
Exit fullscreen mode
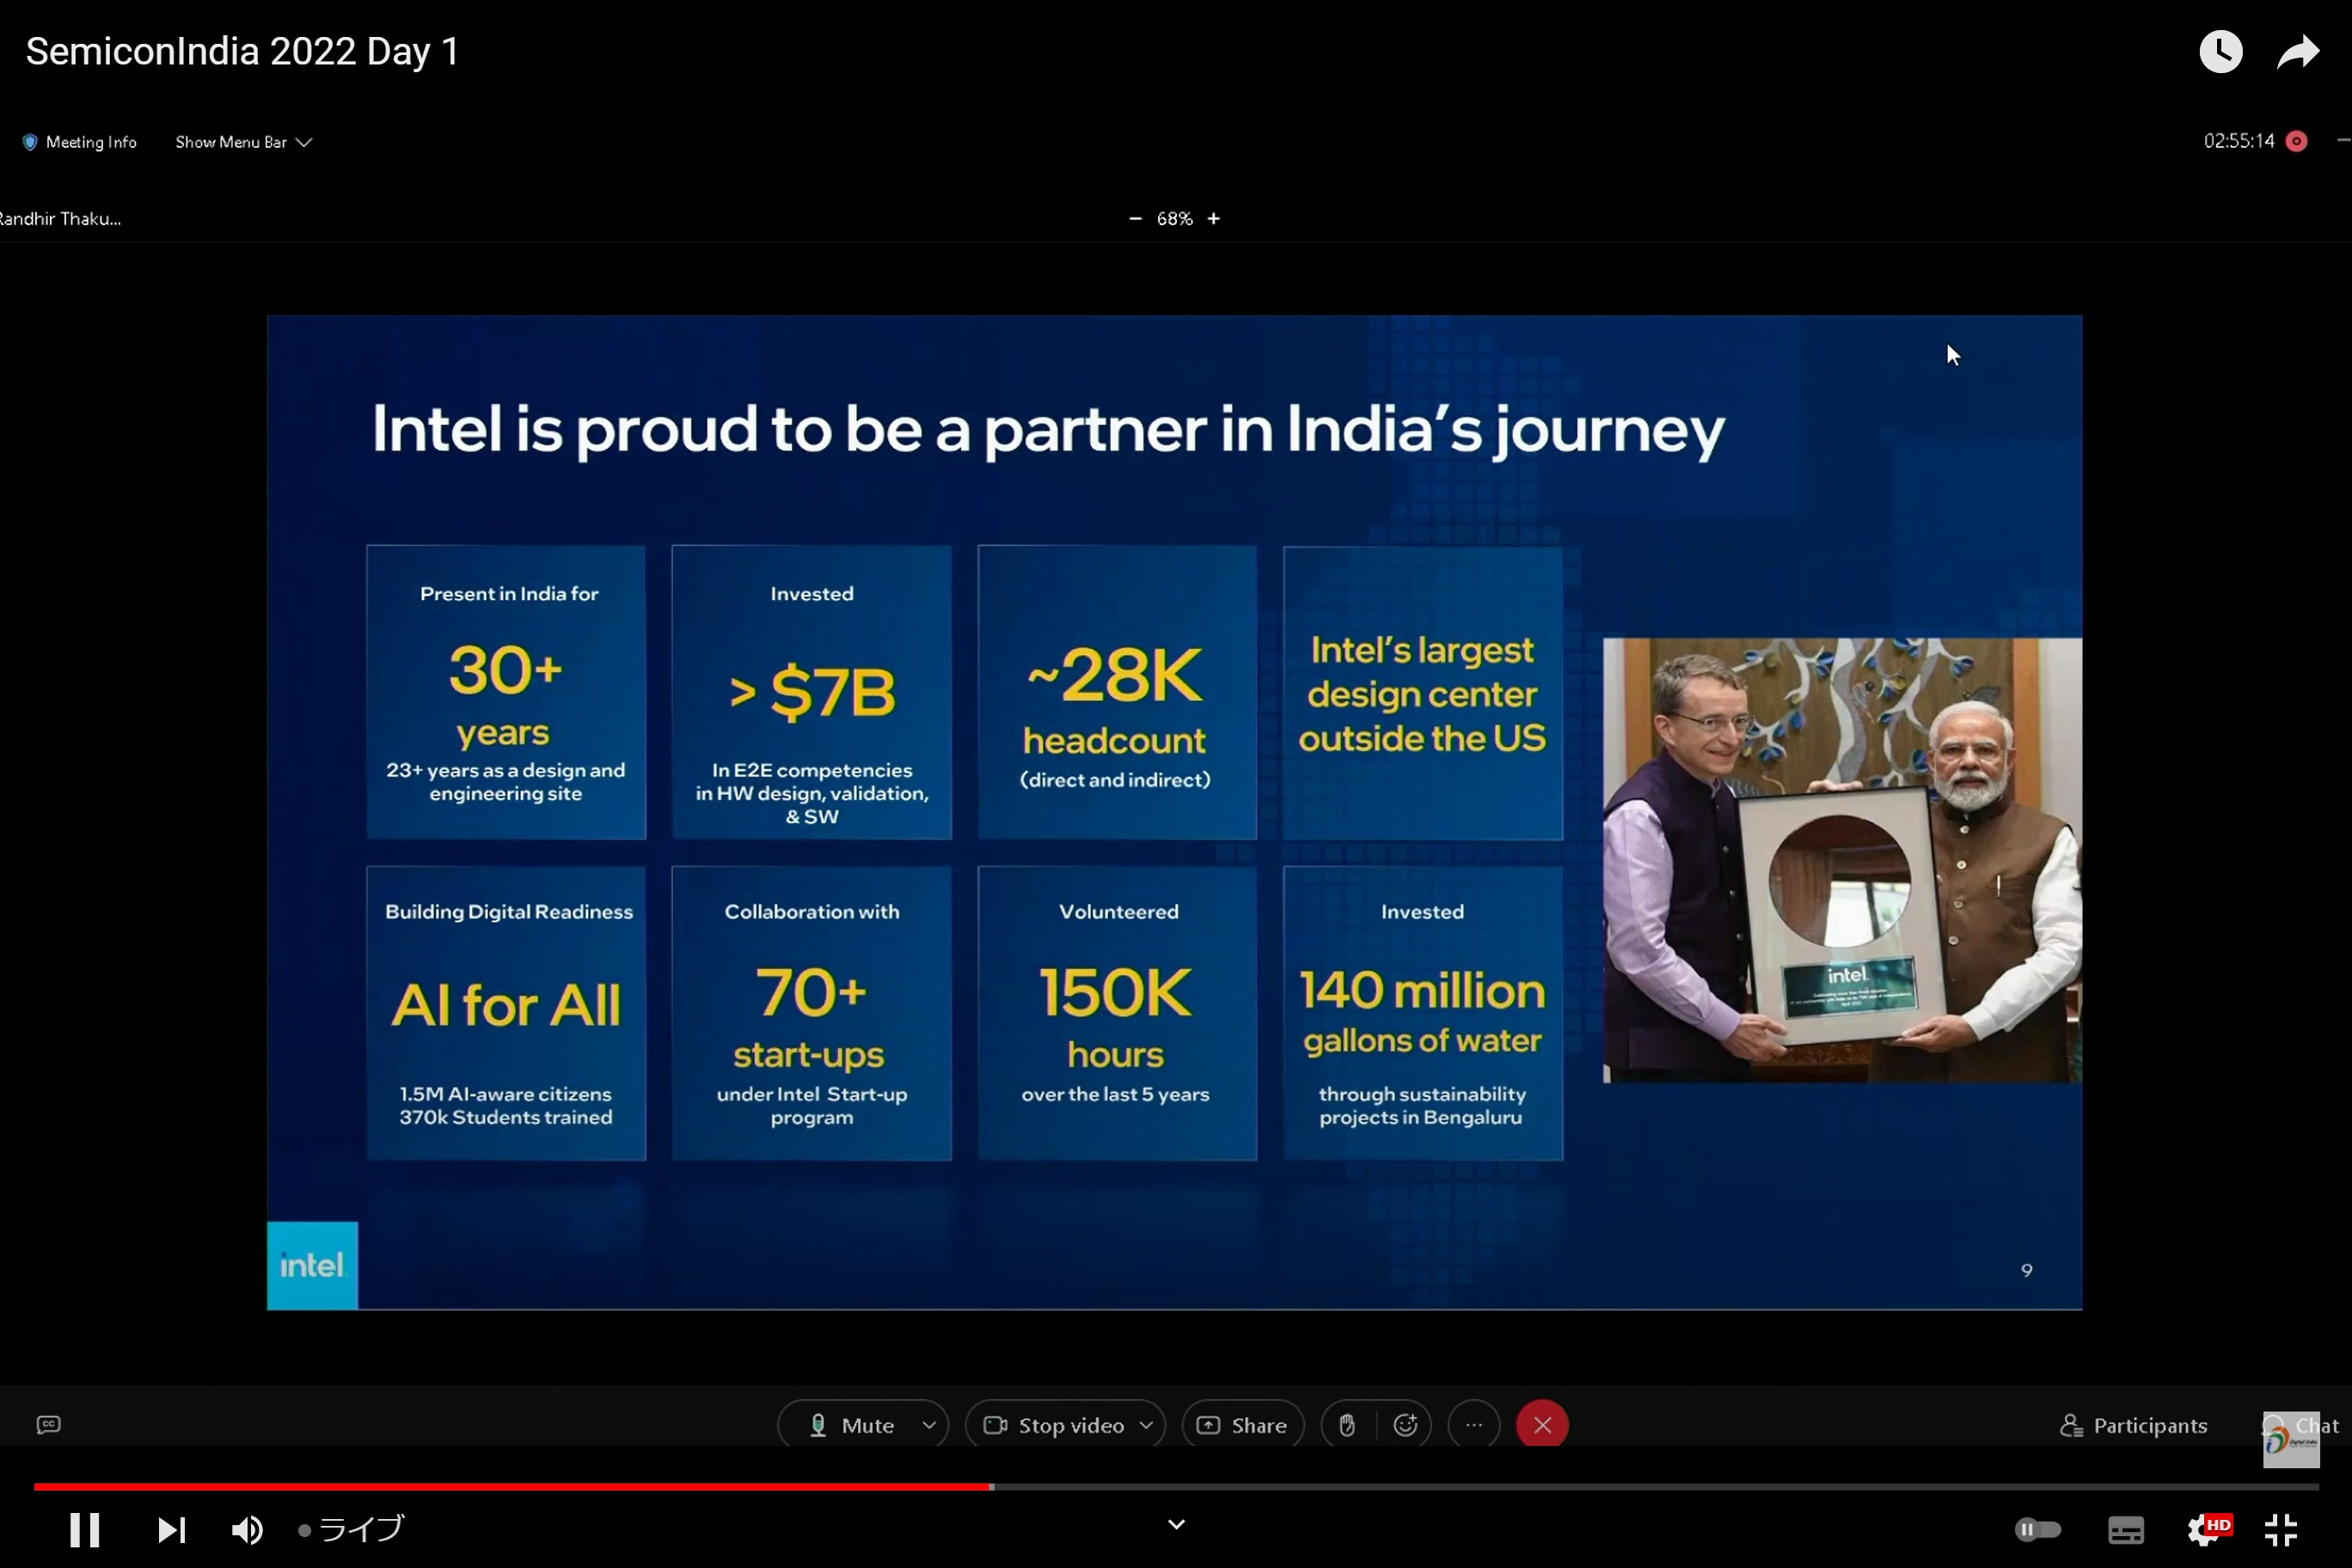[x=2281, y=1529]
